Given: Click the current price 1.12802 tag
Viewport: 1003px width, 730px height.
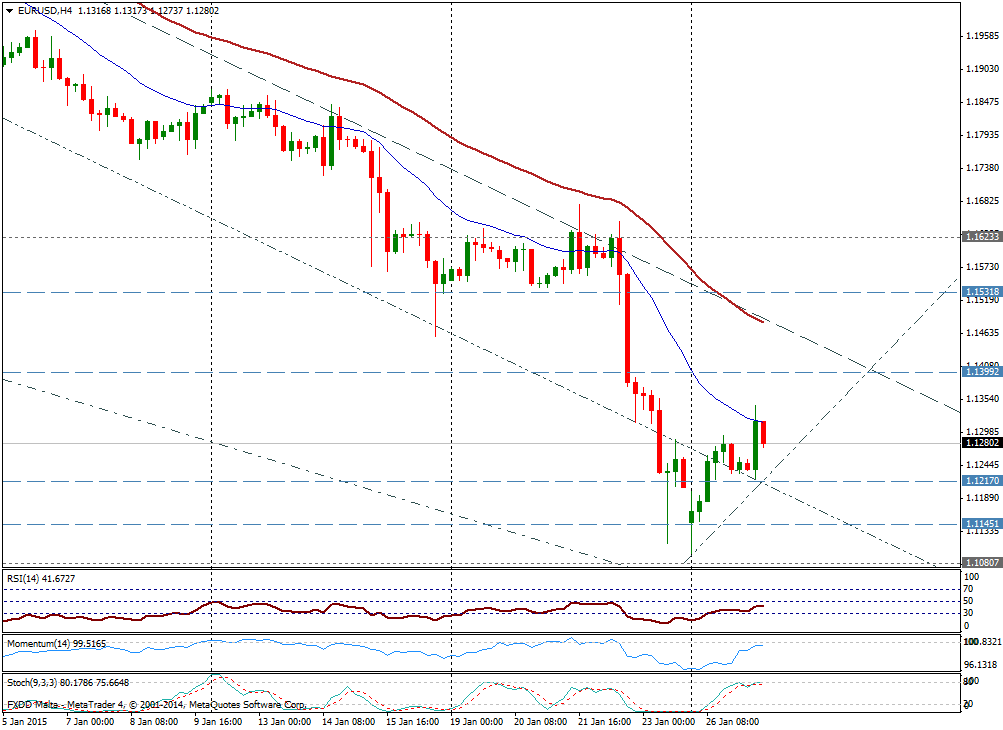Looking at the screenshot, I should click(x=979, y=443).
